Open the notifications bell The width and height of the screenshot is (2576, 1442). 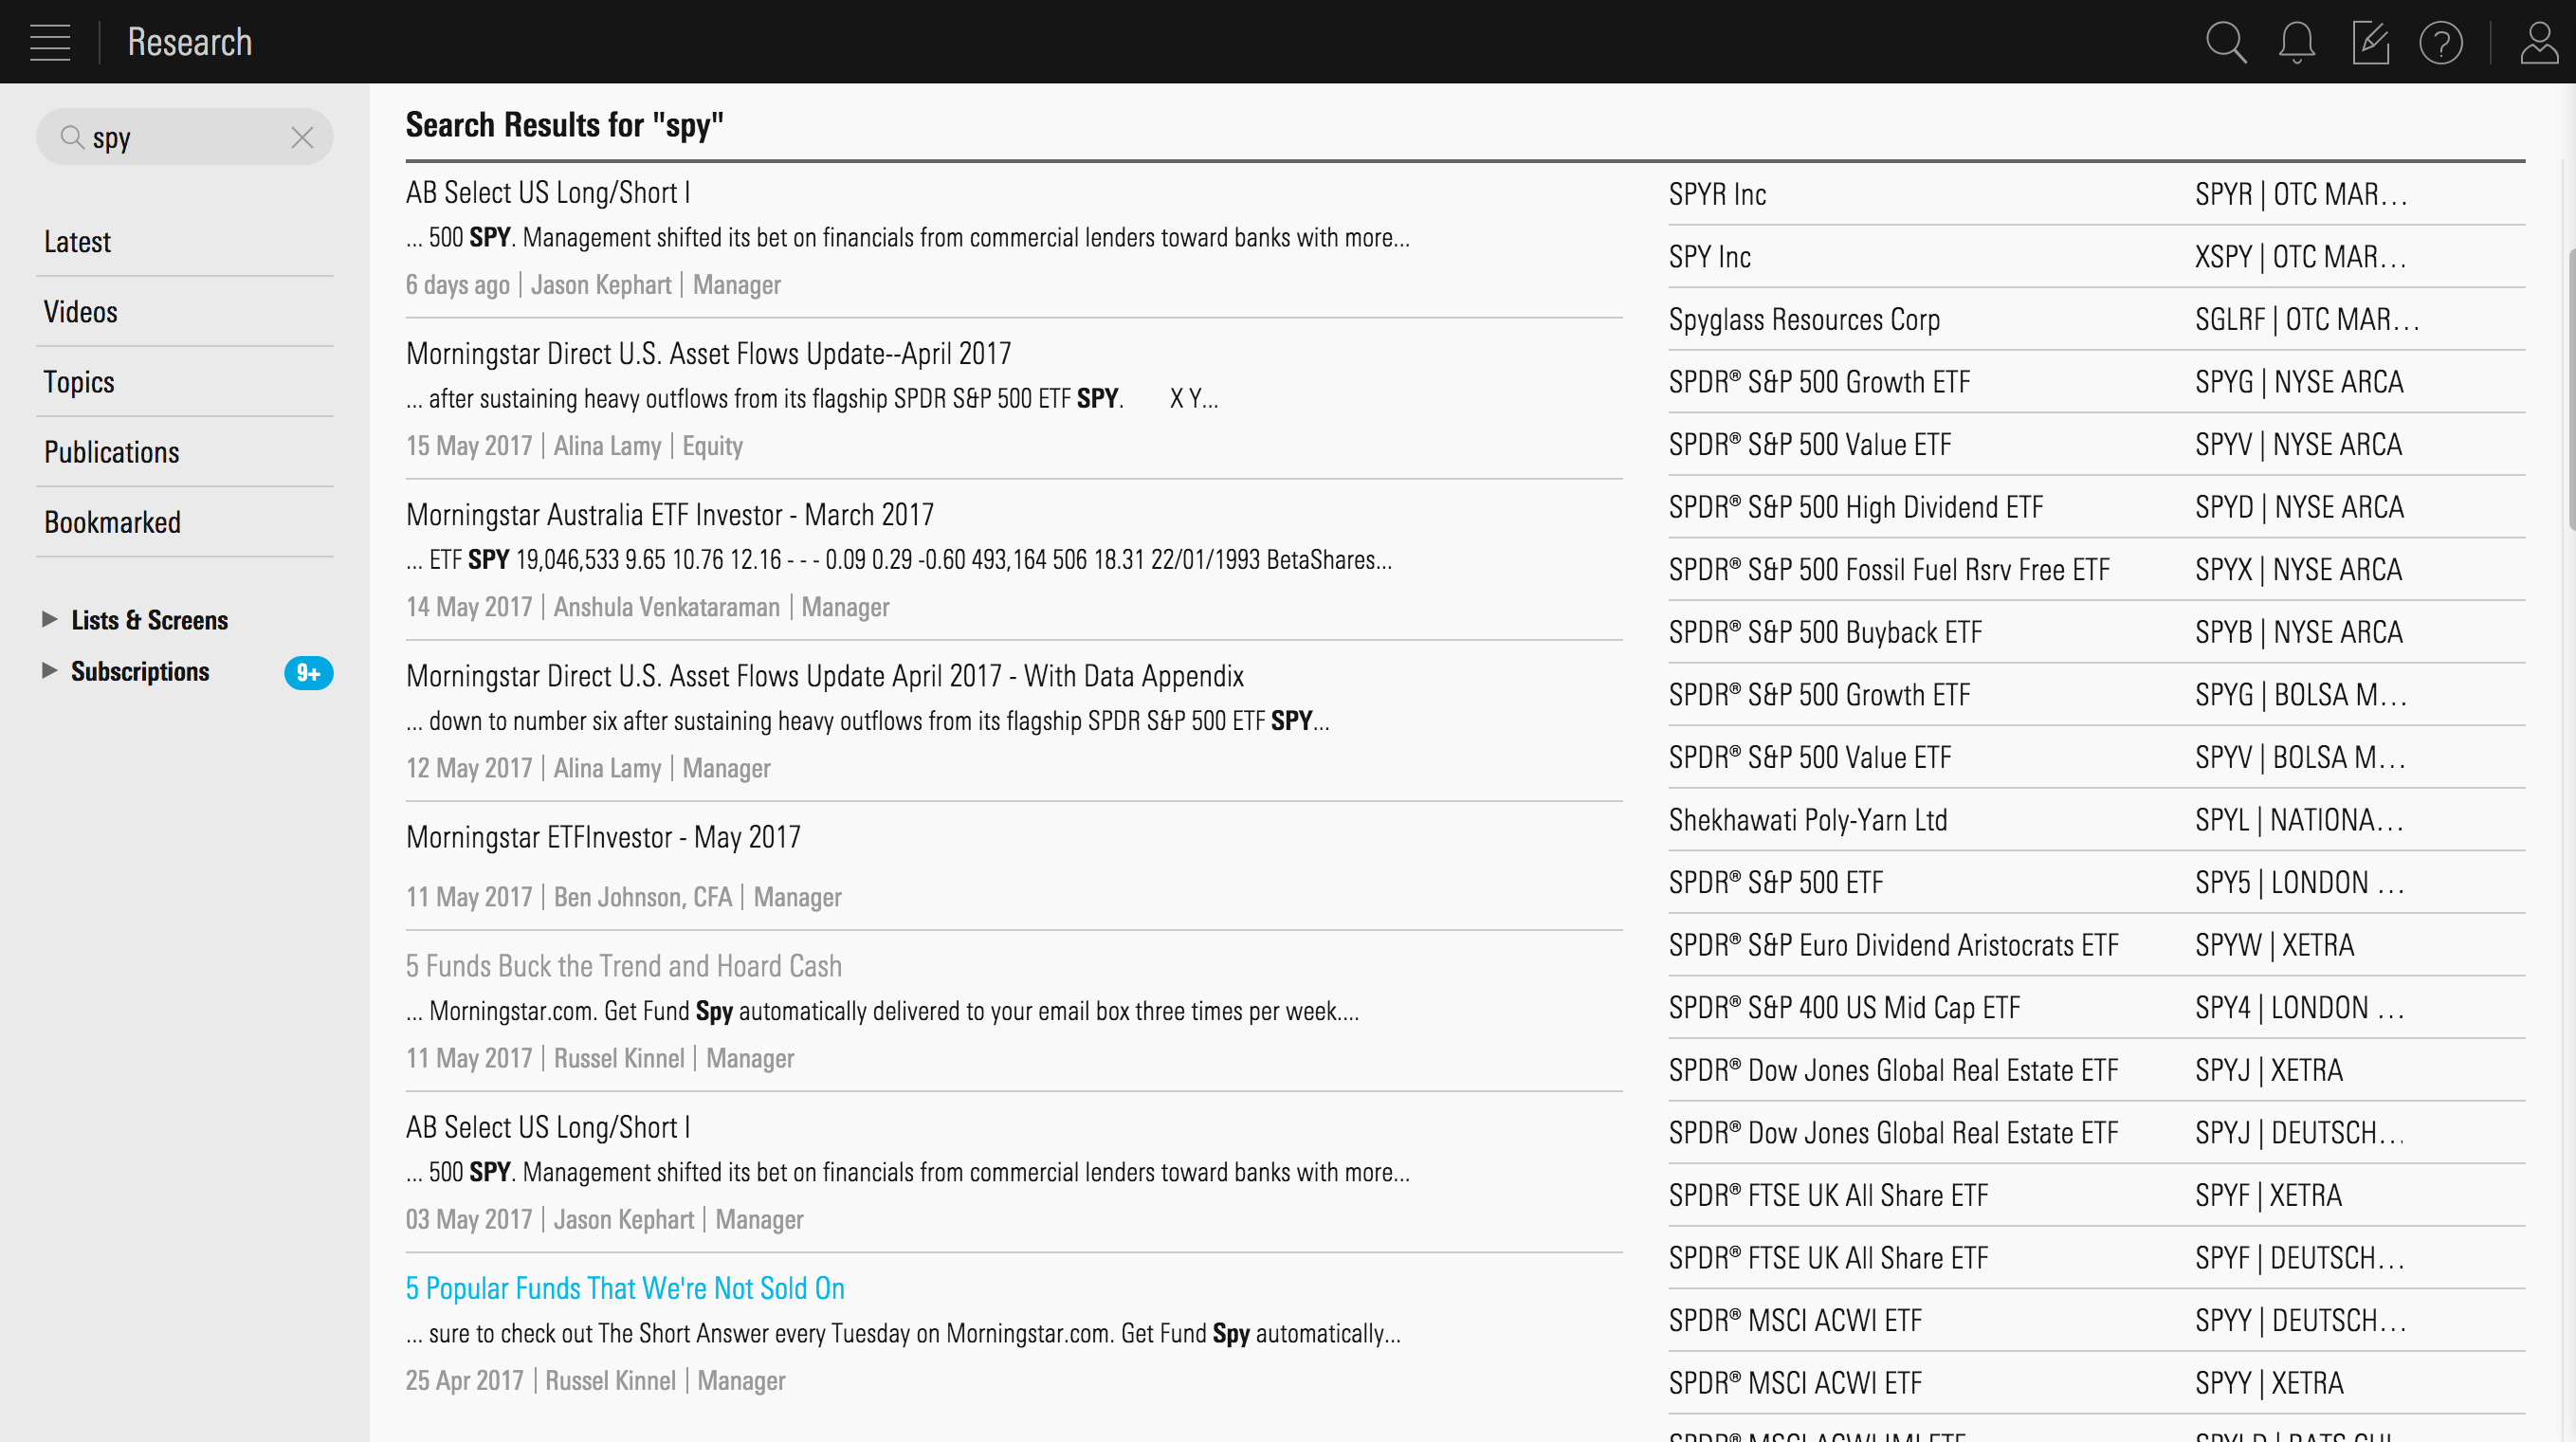2297,42
